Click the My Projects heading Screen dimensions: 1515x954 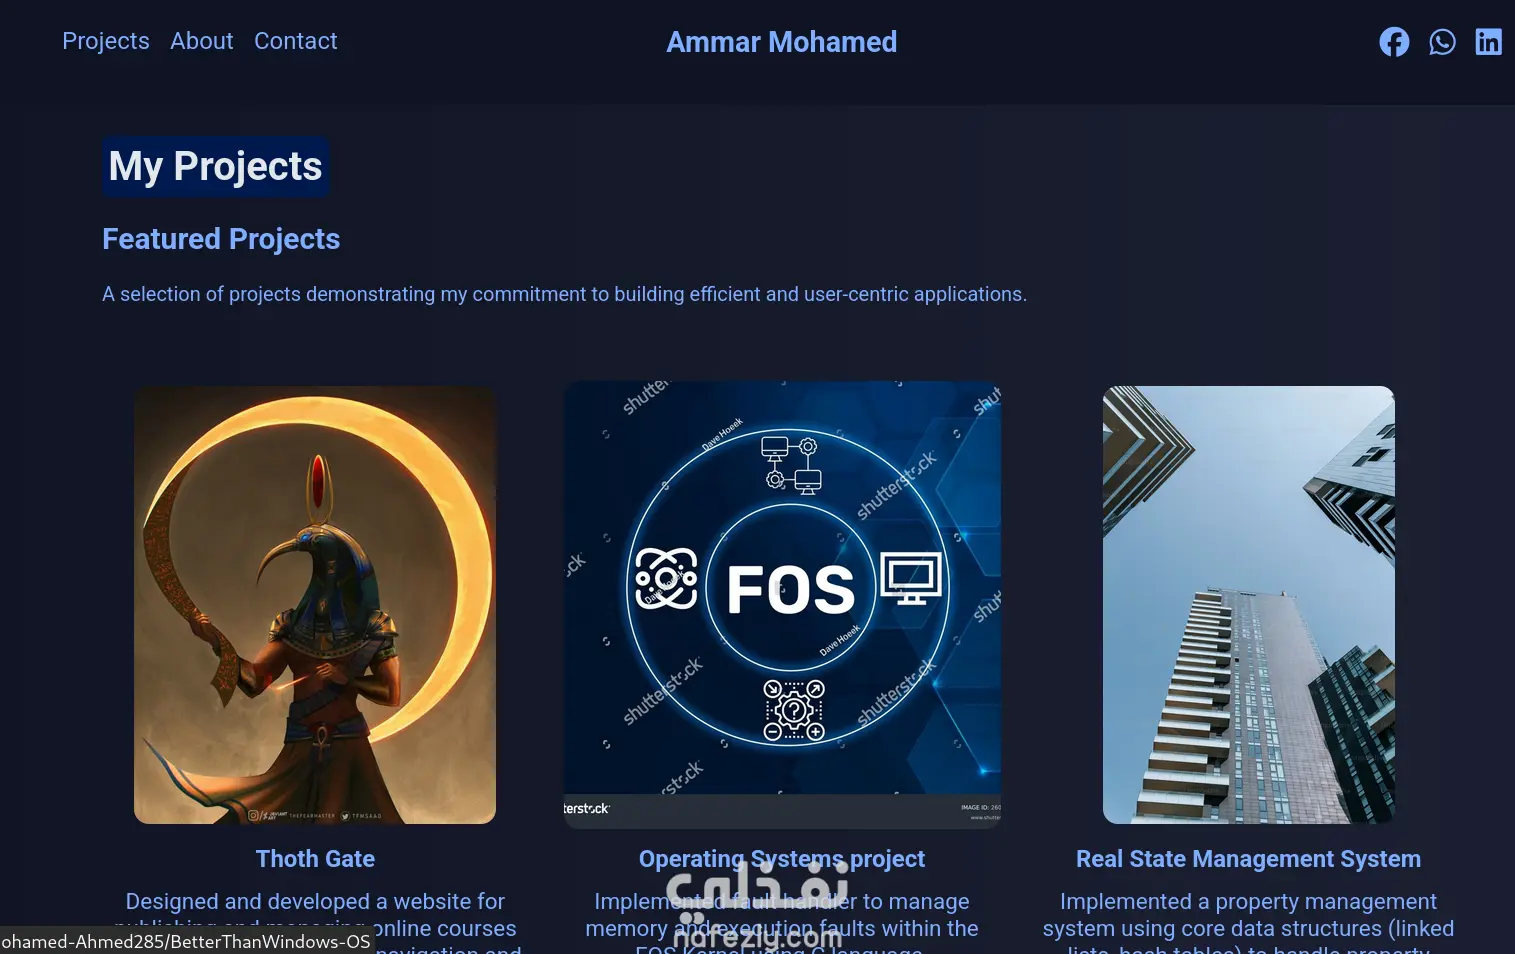tap(216, 166)
